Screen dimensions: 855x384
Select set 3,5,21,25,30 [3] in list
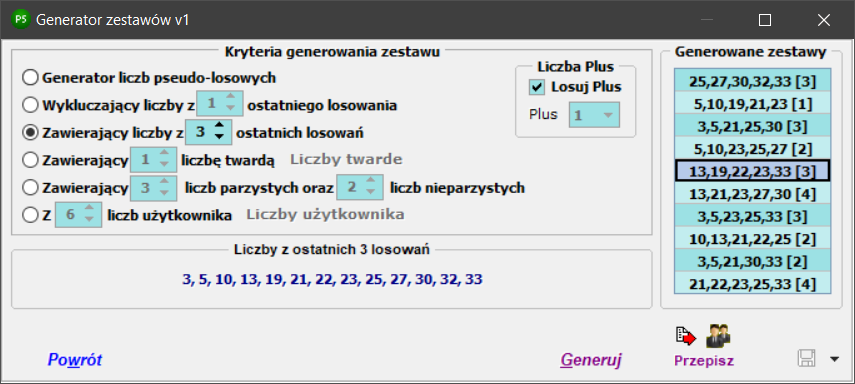coord(752,126)
